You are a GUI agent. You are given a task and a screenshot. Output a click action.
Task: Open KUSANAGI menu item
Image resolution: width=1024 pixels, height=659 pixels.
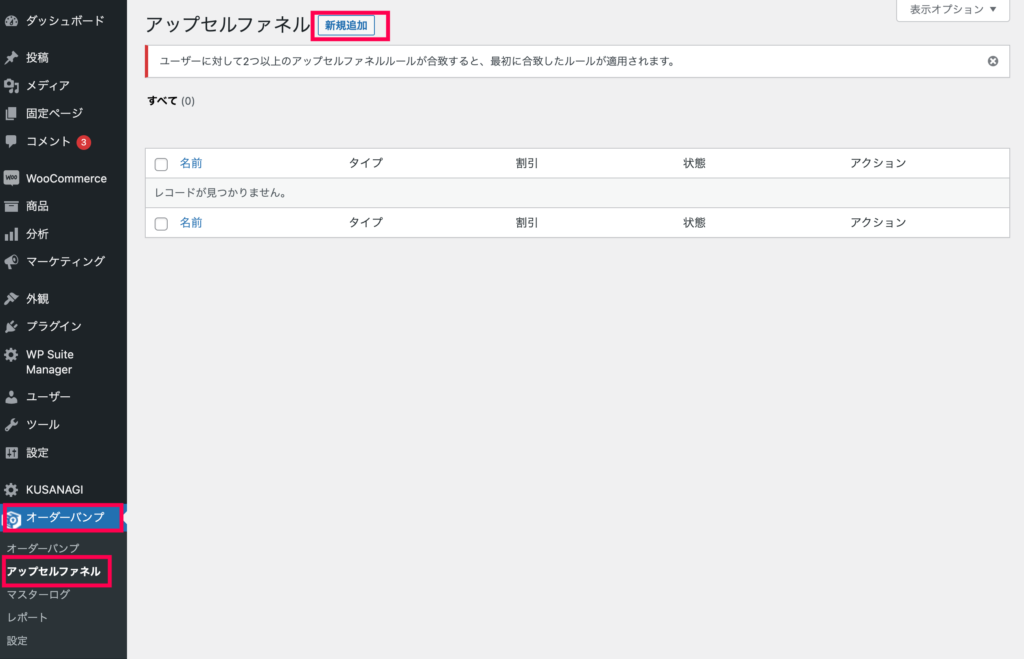click(54, 489)
